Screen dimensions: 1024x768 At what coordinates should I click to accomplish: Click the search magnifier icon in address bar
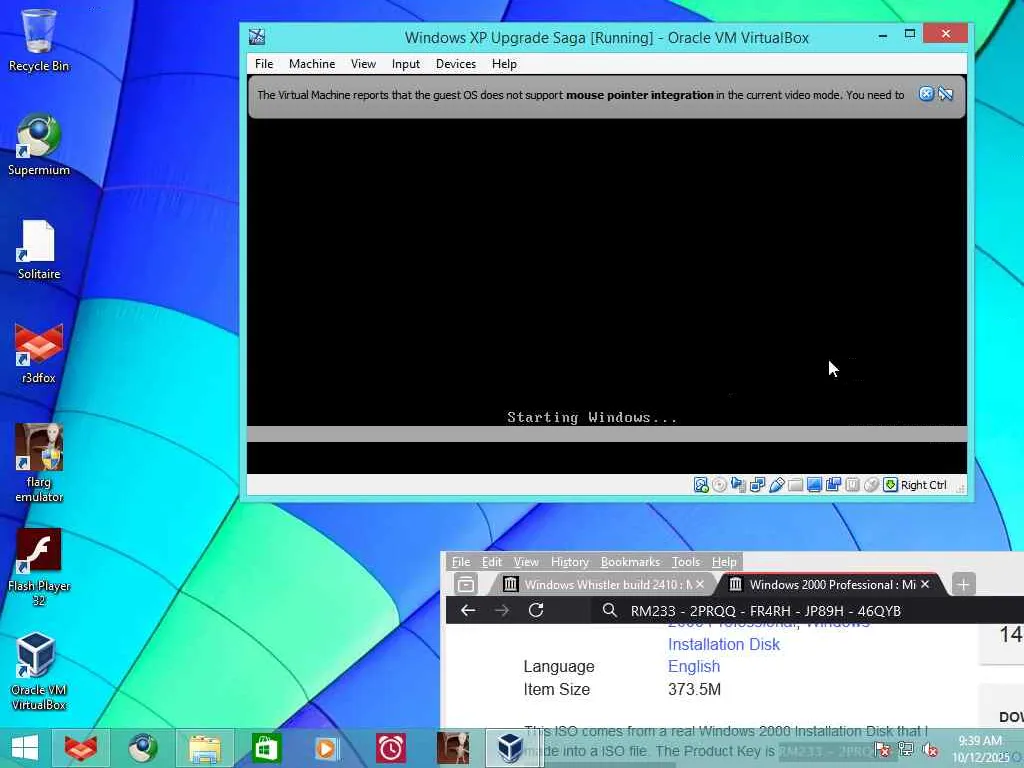coord(609,611)
